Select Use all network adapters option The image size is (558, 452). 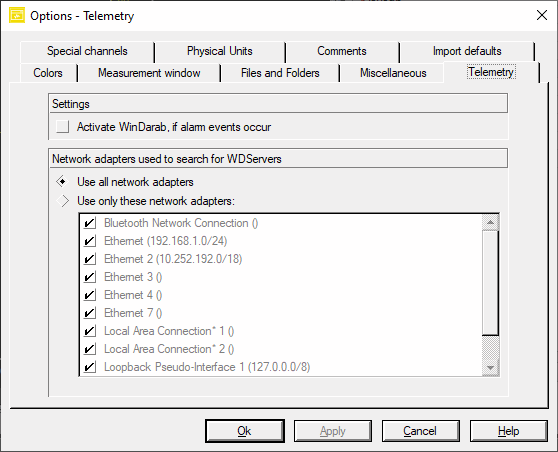coord(63,182)
